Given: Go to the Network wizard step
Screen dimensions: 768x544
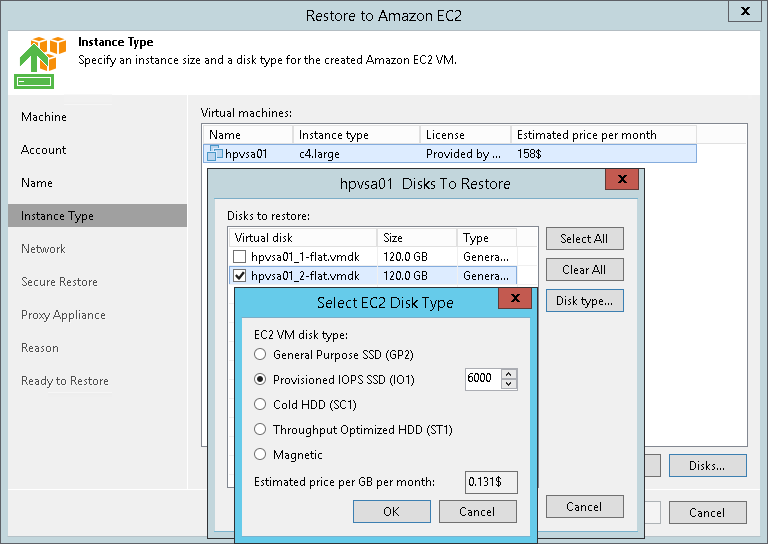Looking at the screenshot, I should [x=43, y=249].
